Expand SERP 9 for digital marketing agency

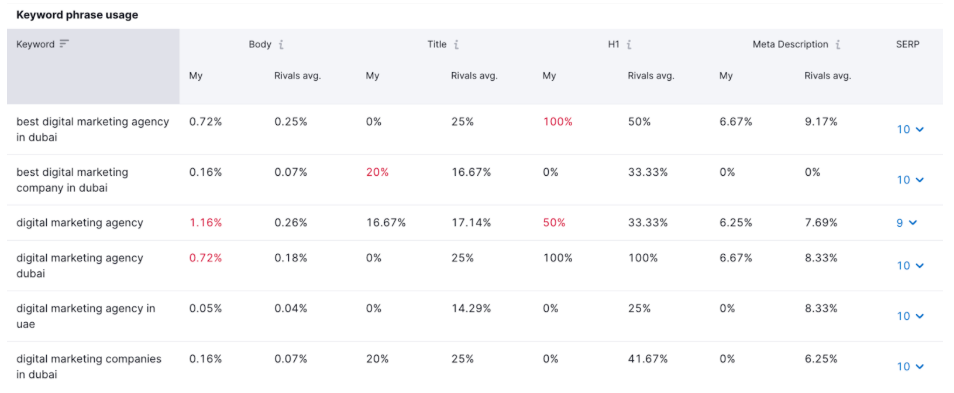pyautogui.click(x=907, y=223)
